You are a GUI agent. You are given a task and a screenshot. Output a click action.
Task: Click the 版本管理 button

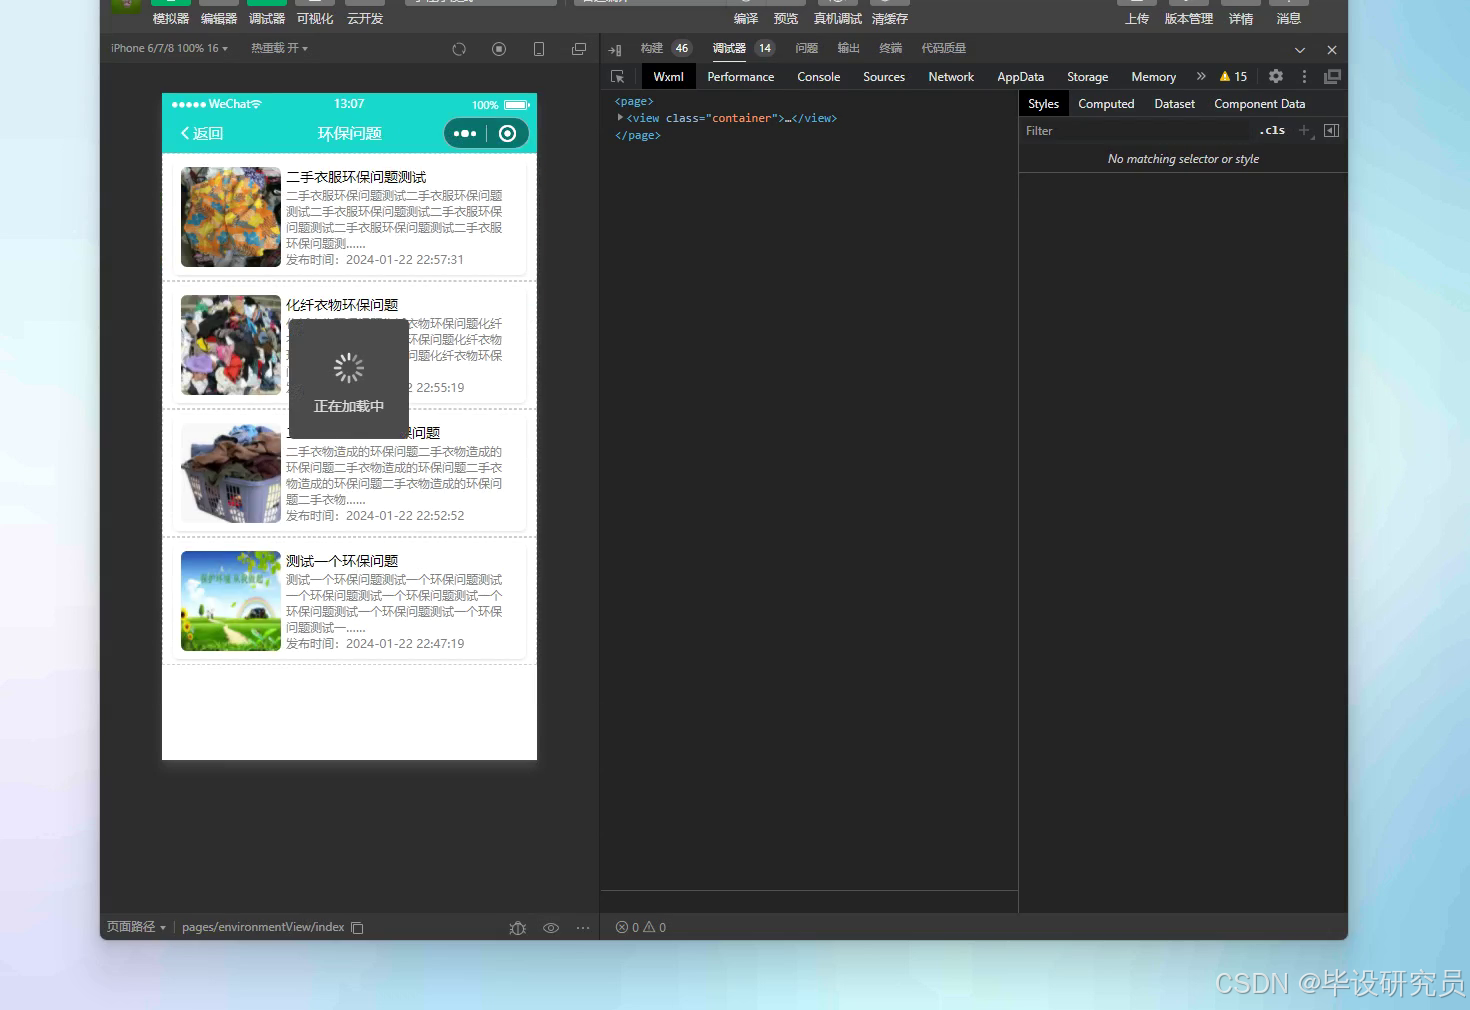pyautogui.click(x=1189, y=18)
